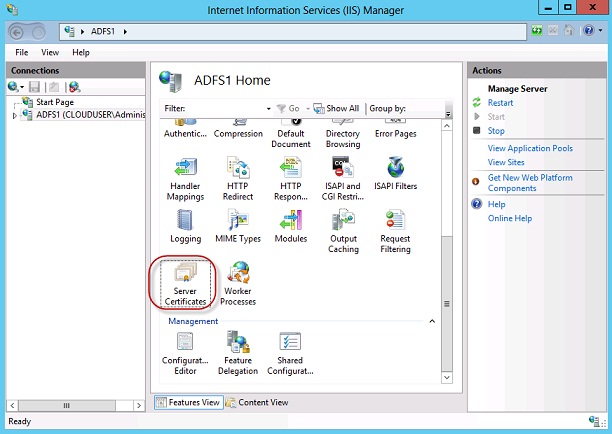Open the Go button dropdown arrow
The image size is (612, 434).
click(x=308, y=108)
